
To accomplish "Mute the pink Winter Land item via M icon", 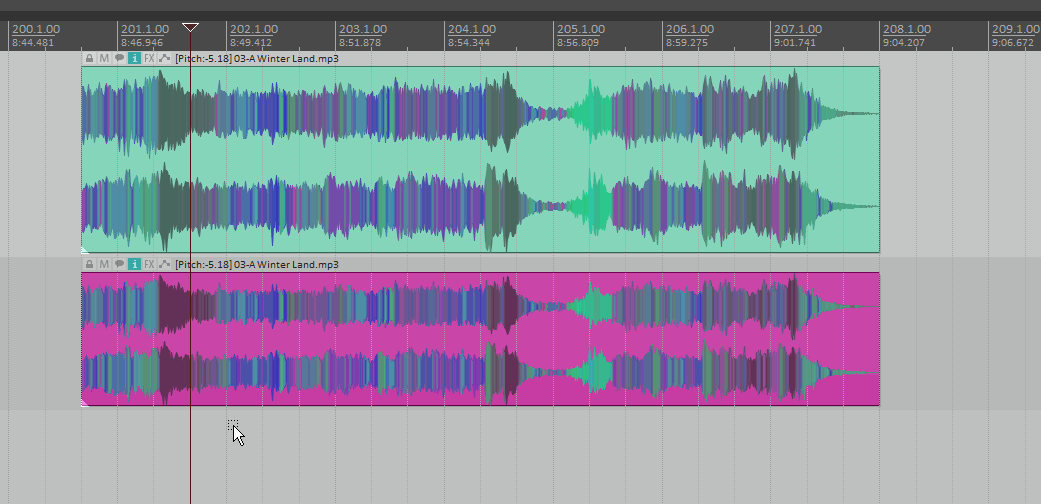I will tap(104, 264).
